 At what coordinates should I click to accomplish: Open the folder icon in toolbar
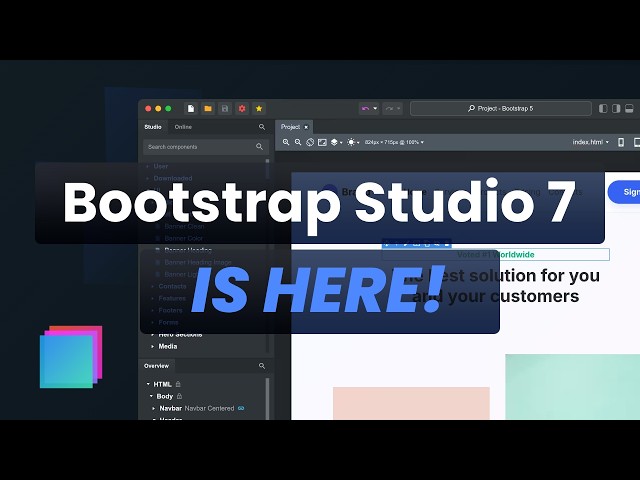(208, 109)
